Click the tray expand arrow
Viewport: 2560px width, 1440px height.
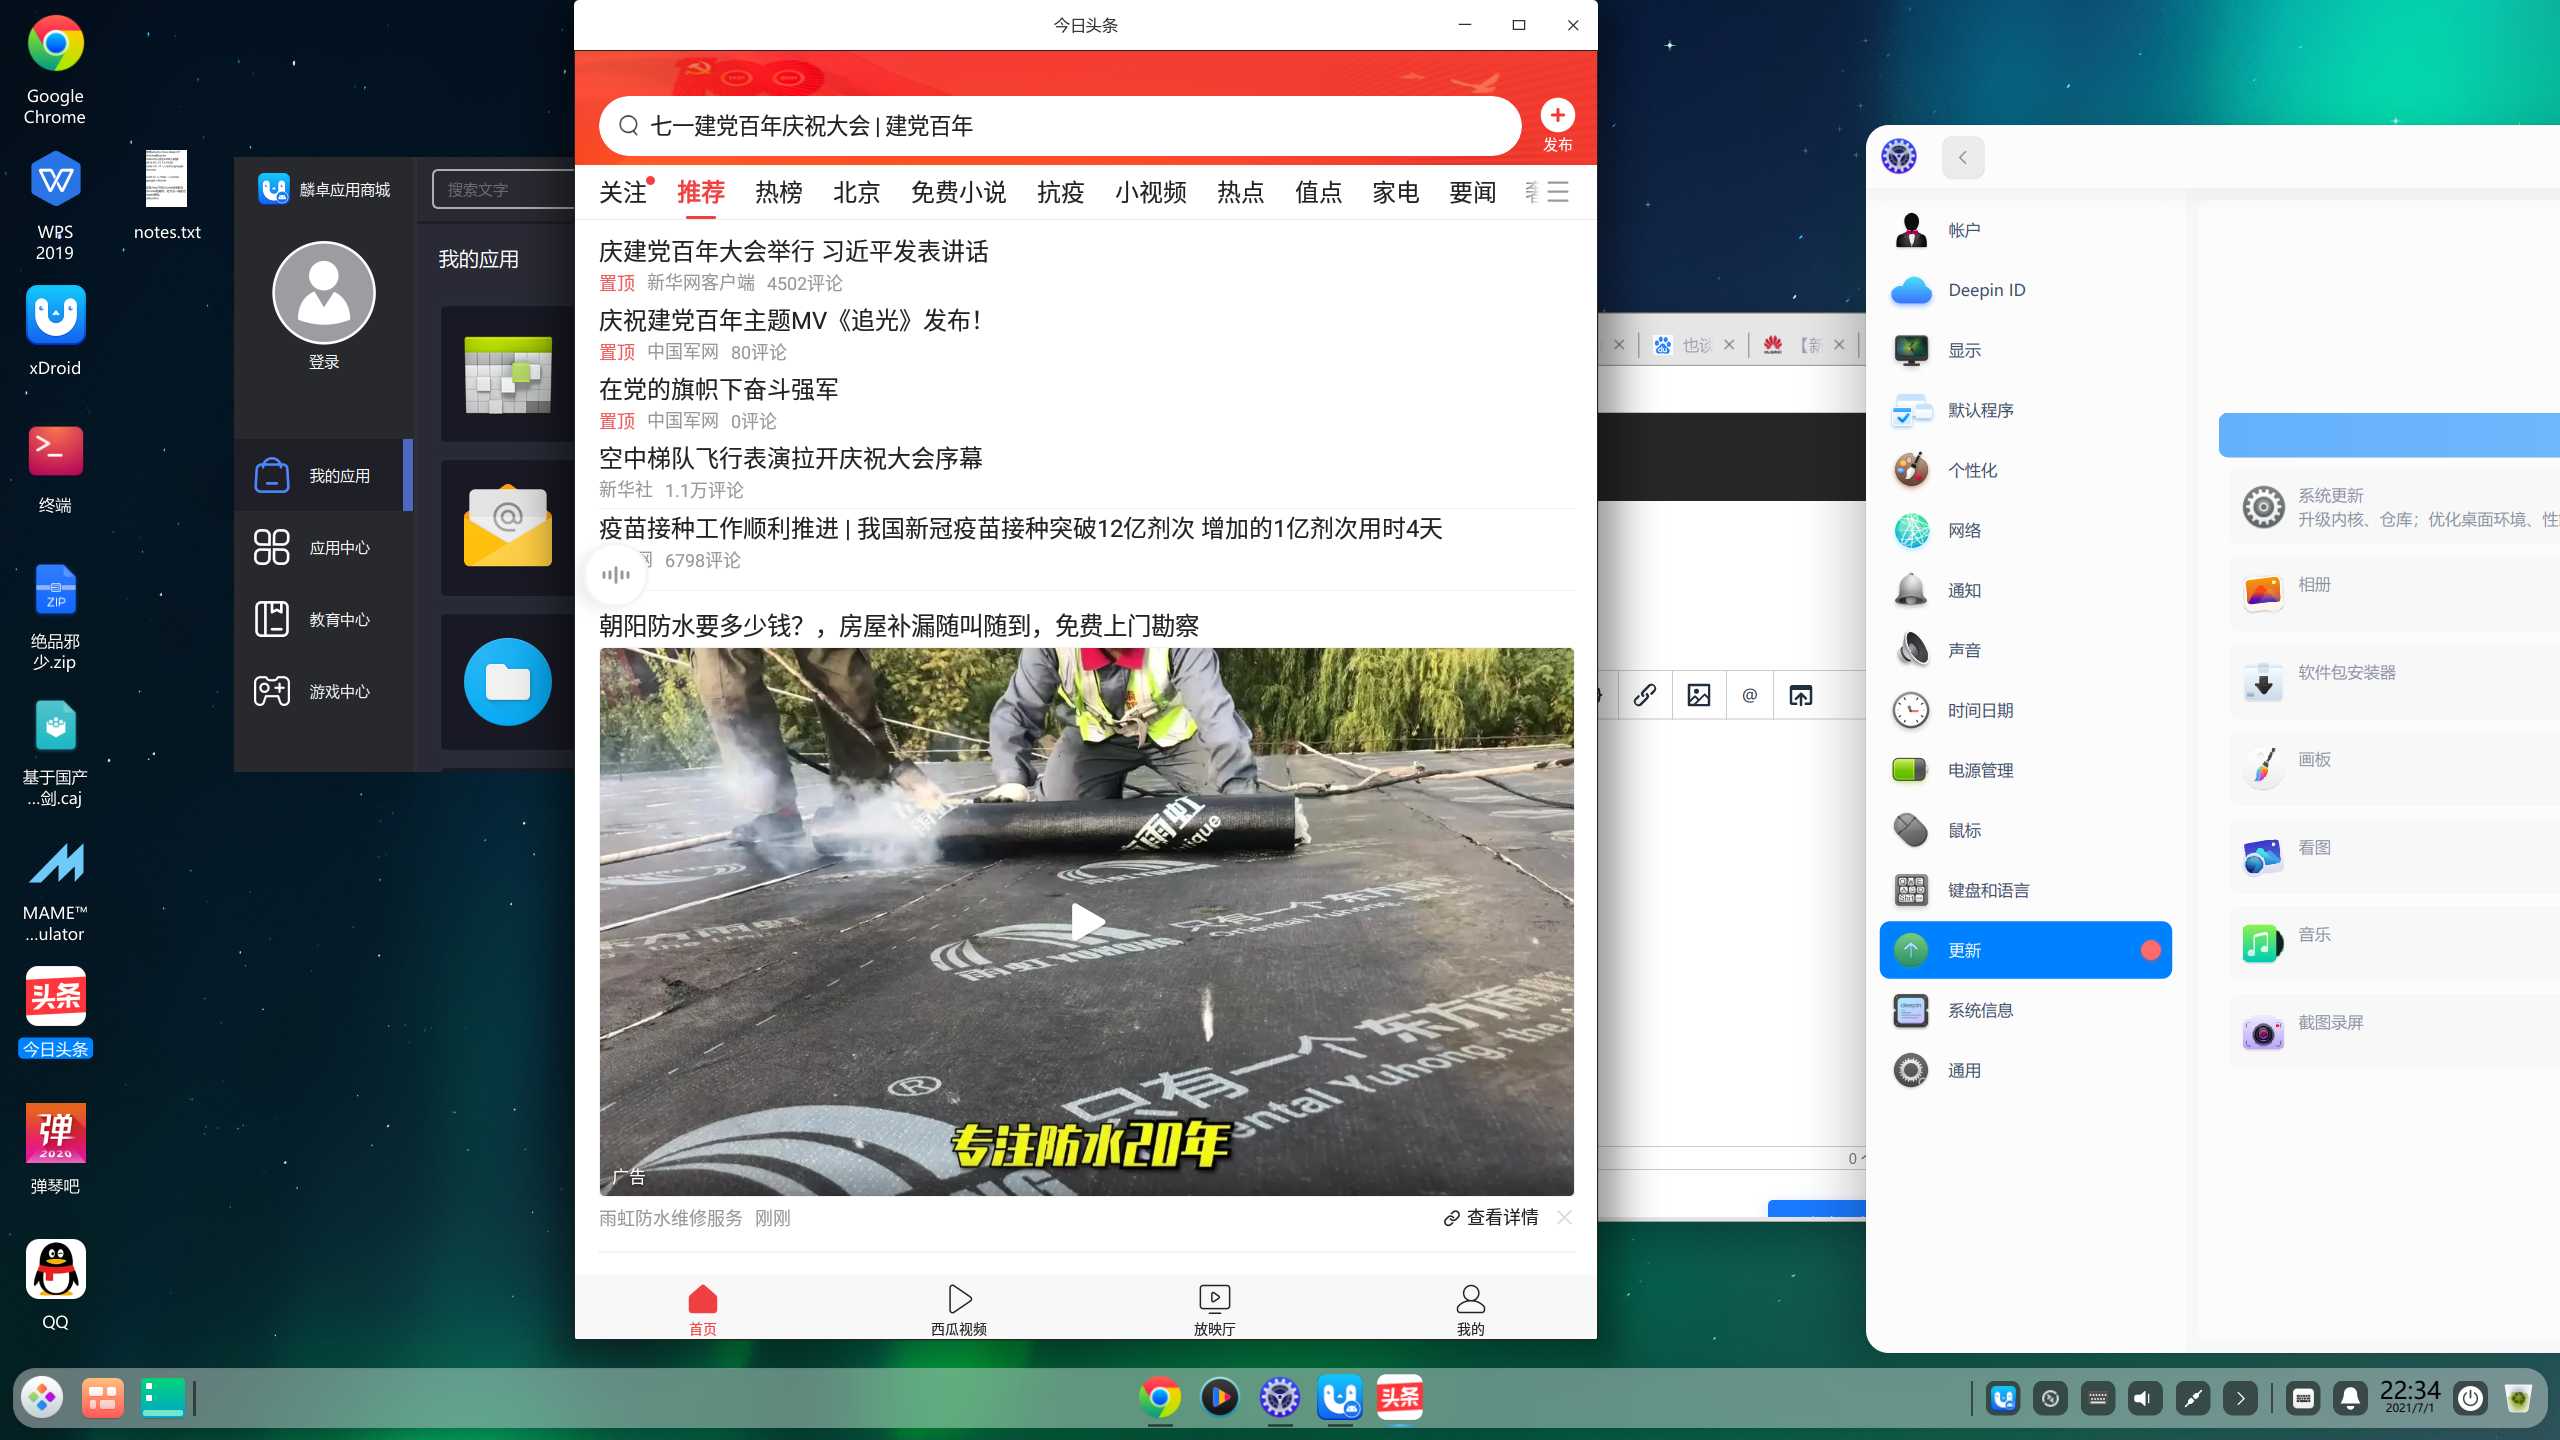click(2240, 1398)
